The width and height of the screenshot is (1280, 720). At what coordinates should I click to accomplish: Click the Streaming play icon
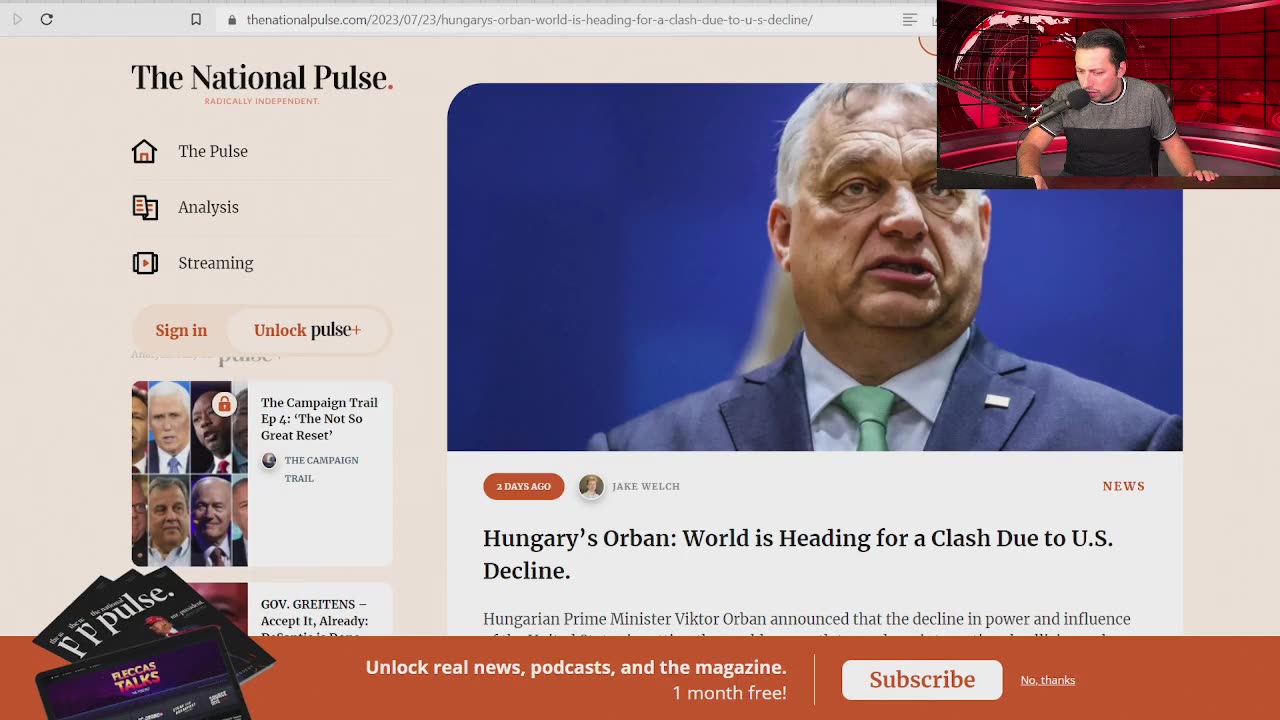coord(145,263)
